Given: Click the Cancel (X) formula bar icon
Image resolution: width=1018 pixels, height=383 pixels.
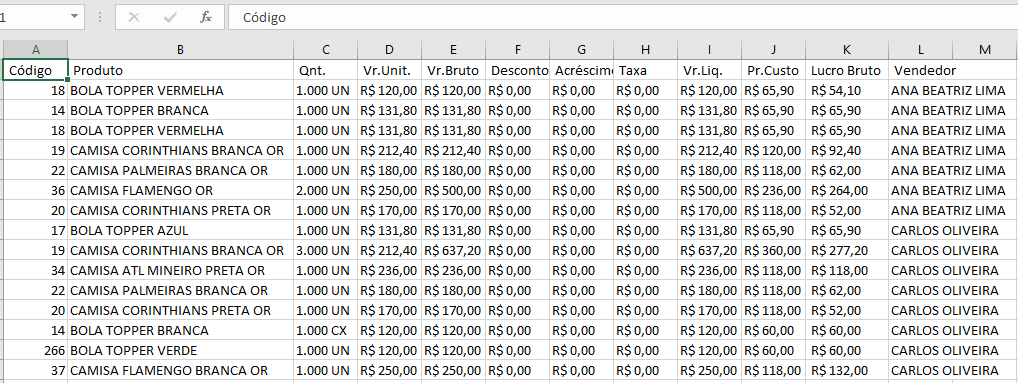Looking at the screenshot, I should click(x=134, y=18).
